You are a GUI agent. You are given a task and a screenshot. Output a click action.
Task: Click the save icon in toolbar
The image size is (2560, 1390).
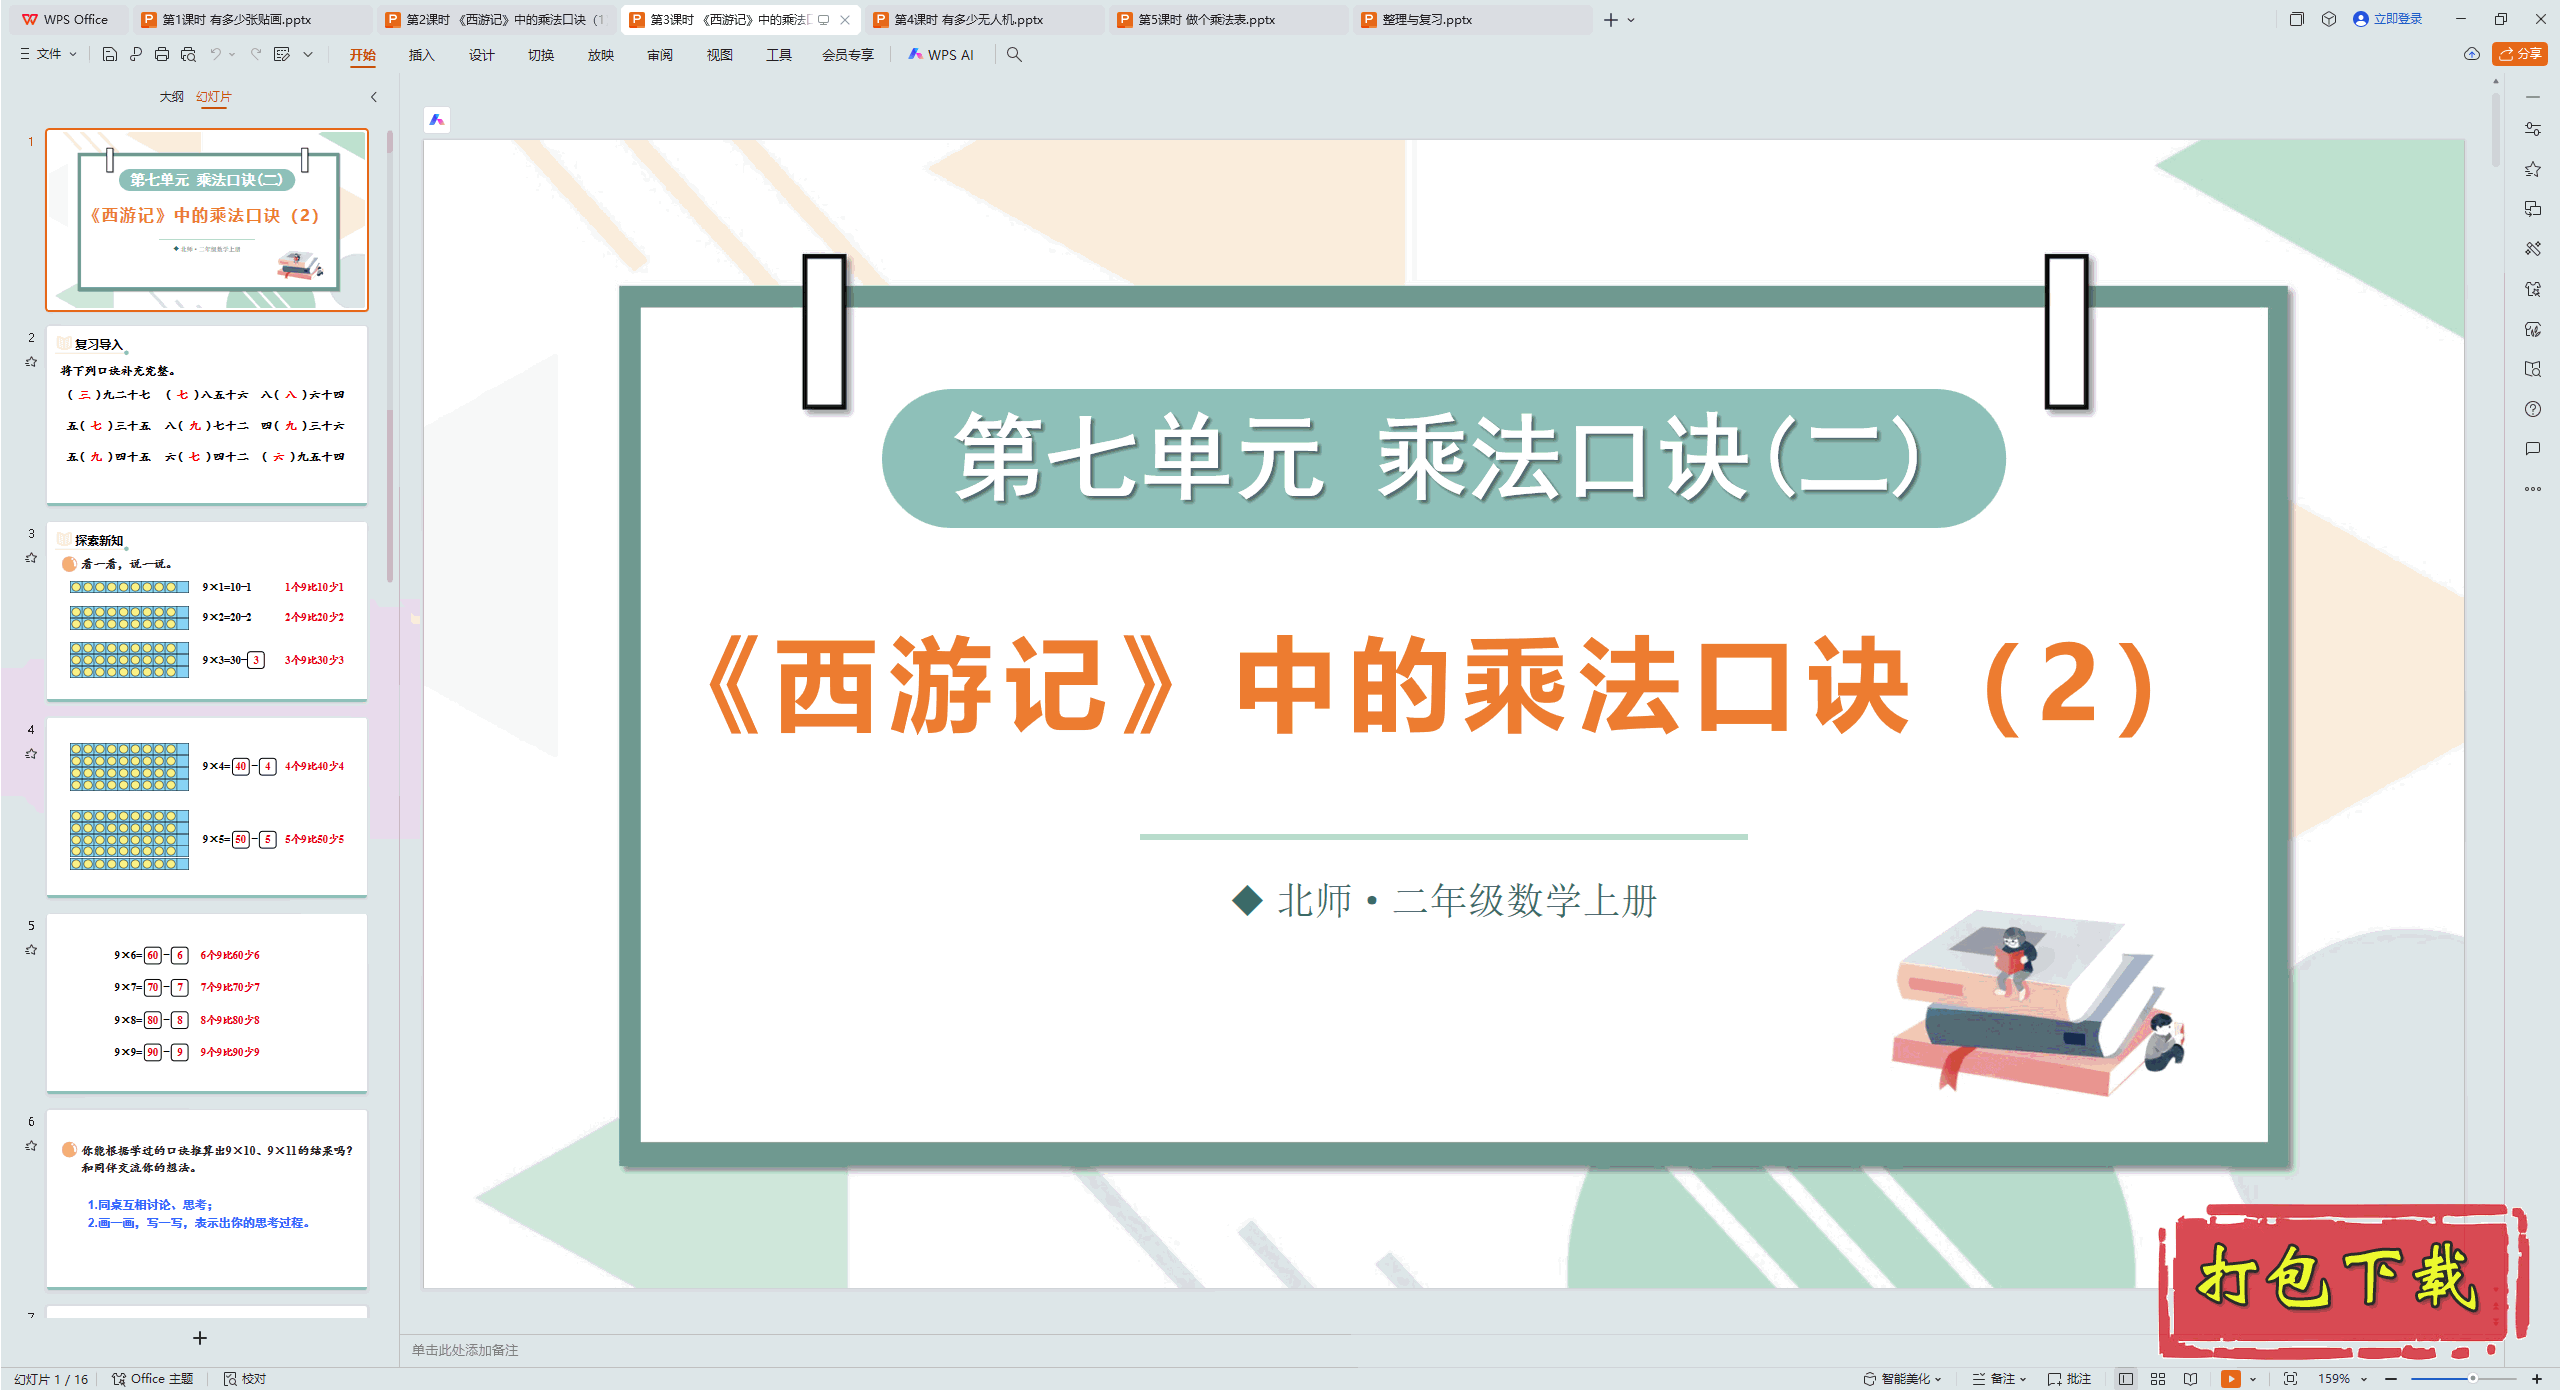(x=110, y=54)
